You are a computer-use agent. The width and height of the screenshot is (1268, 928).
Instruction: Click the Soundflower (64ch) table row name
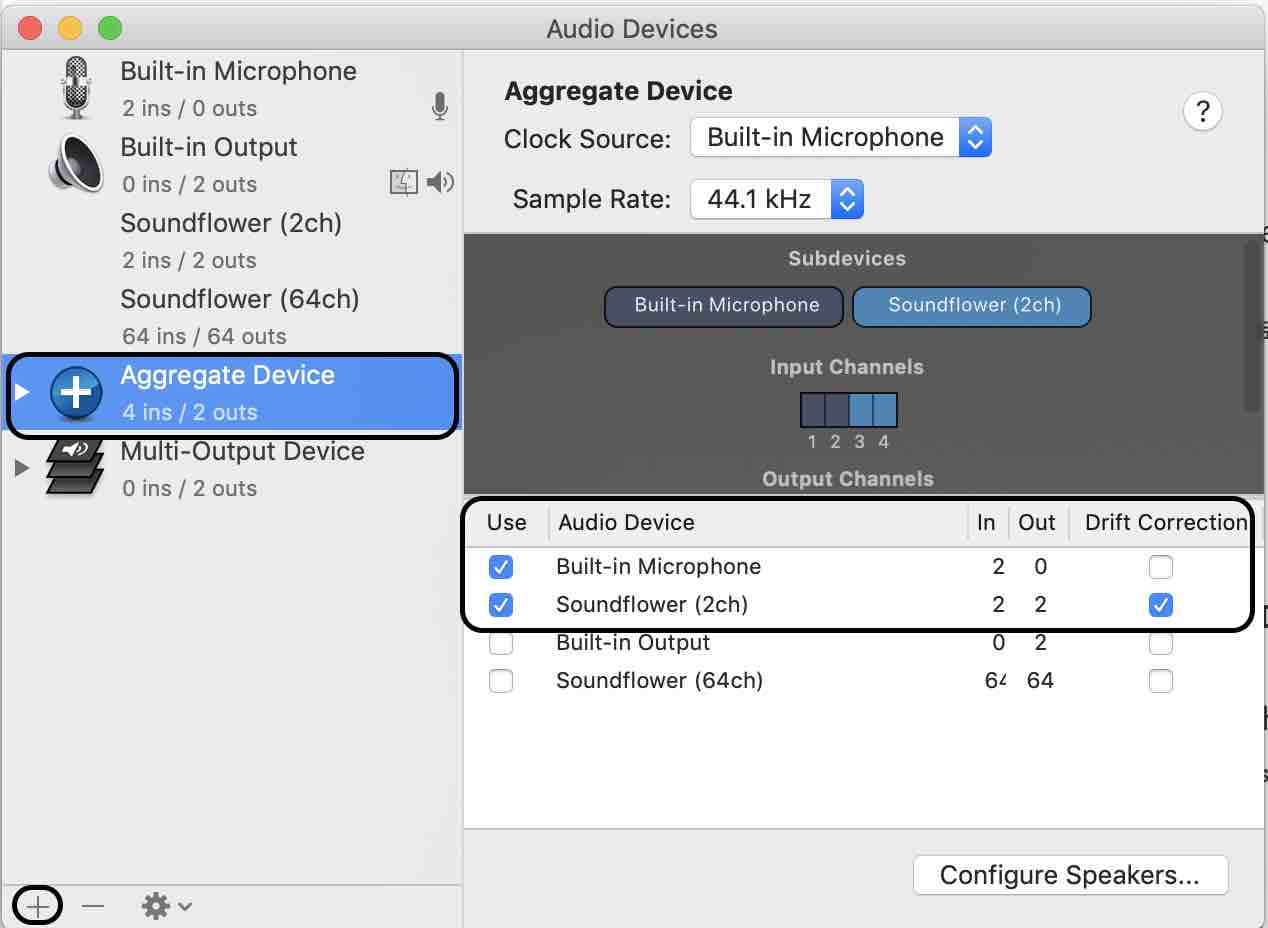click(x=659, y=681)
